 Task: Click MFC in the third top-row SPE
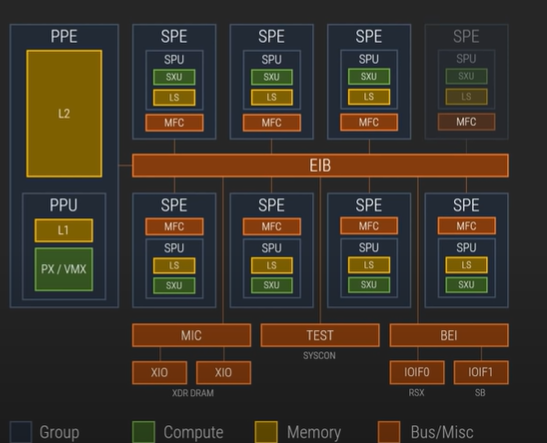(369, 122)
